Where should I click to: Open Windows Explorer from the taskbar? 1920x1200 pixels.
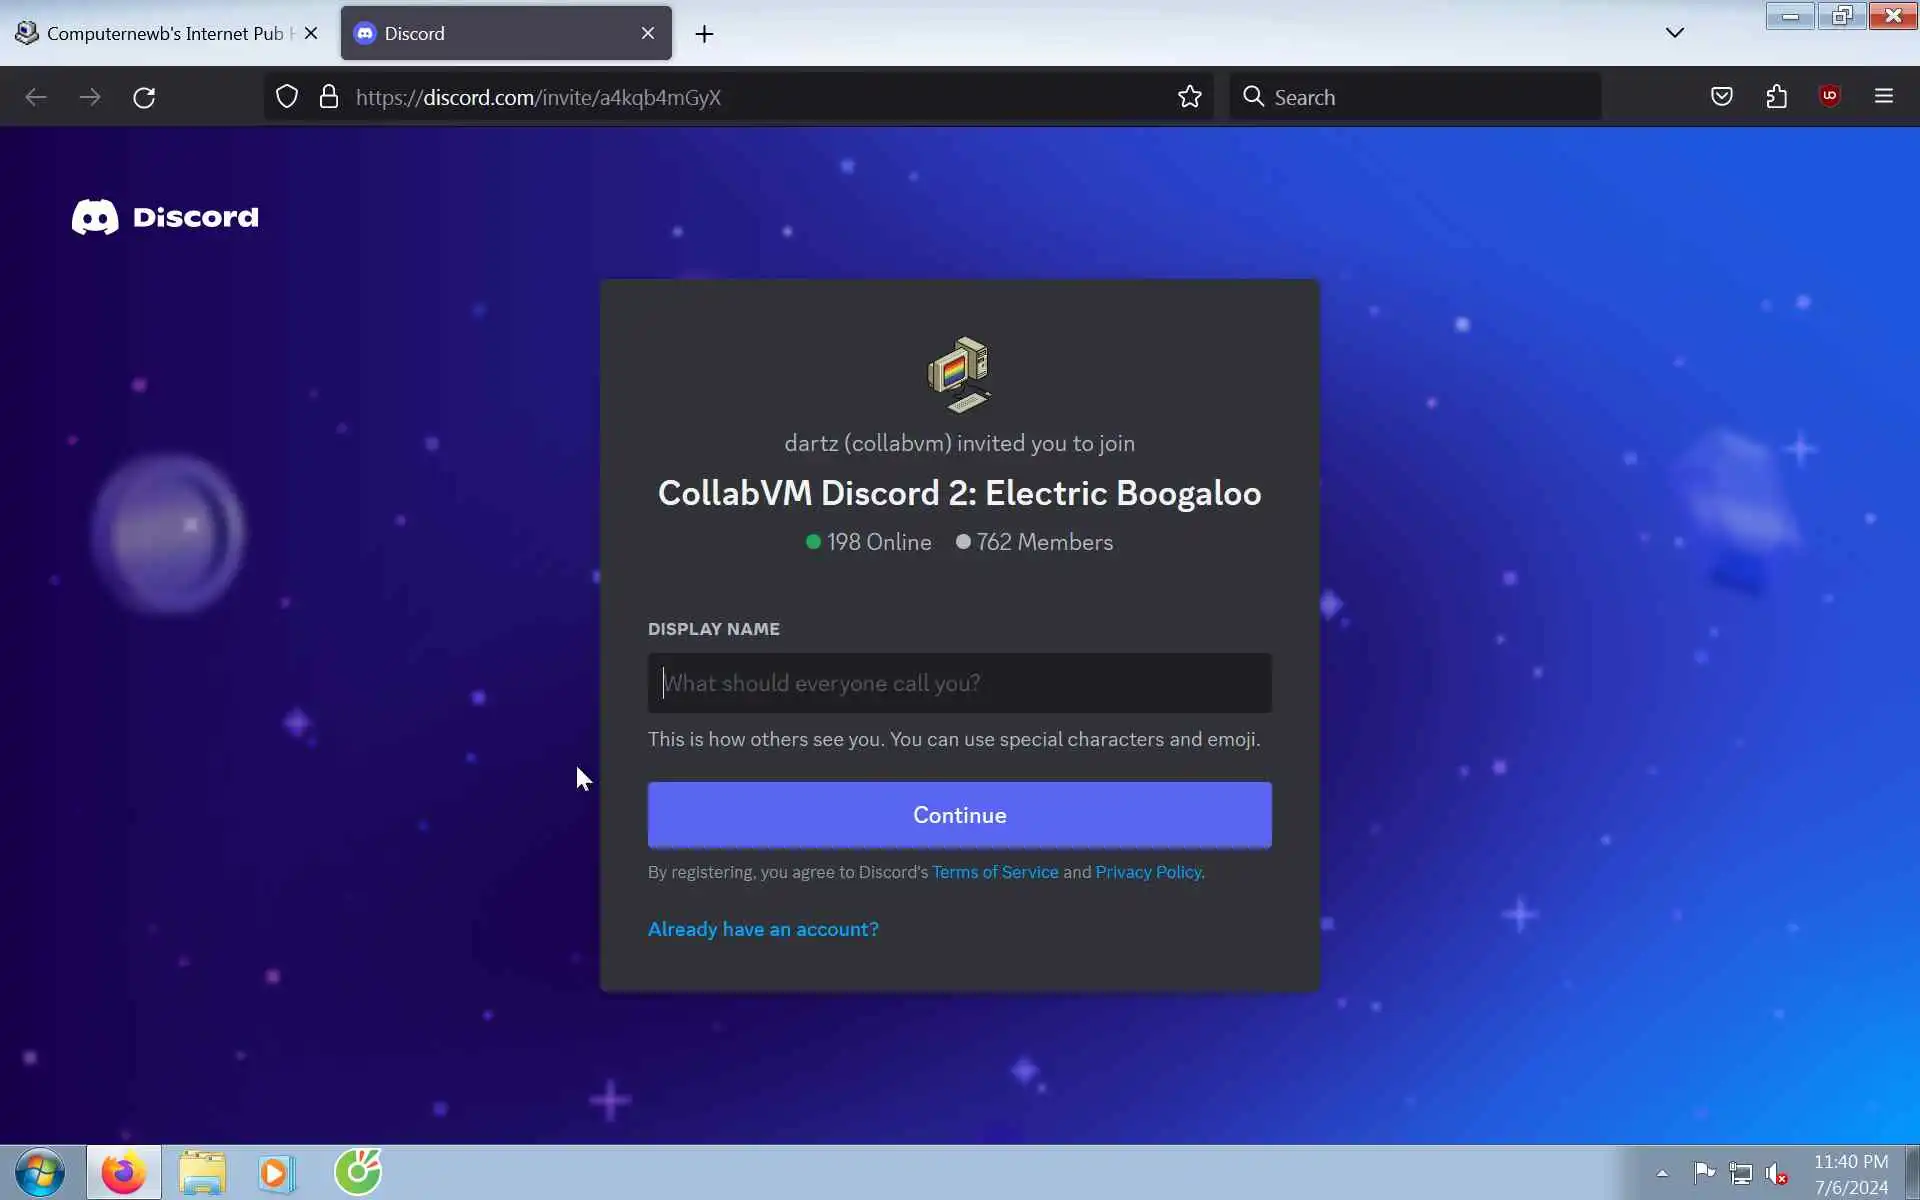click(202, 1173)
